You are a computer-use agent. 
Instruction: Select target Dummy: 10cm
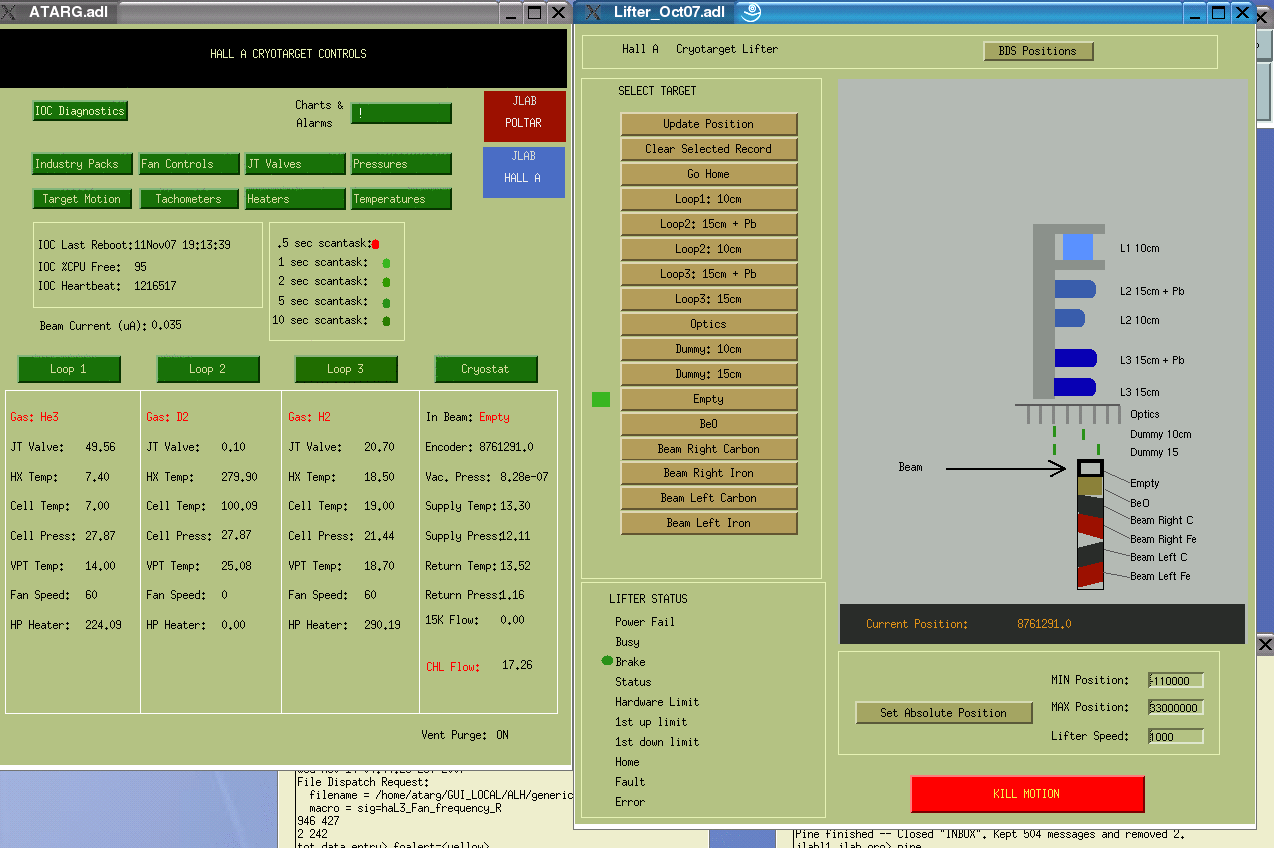[709, 349]
